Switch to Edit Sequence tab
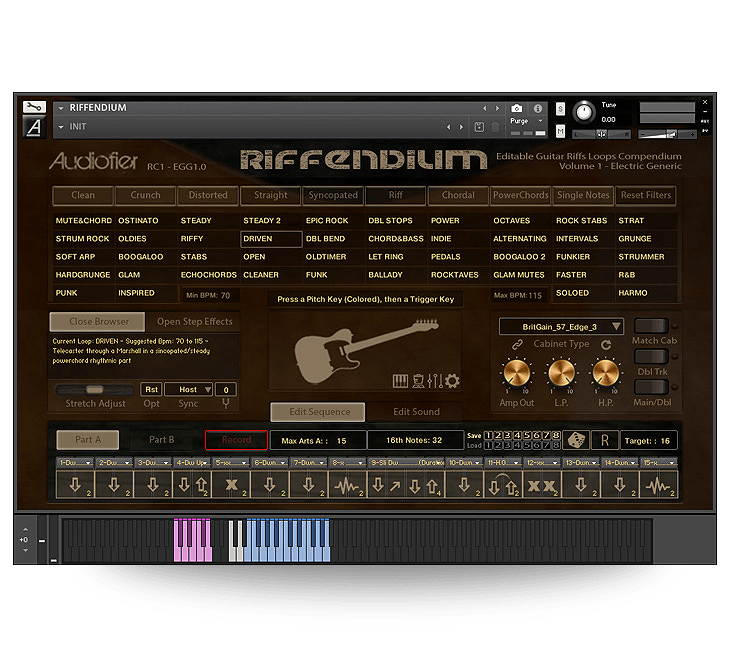Screen dimensions: 730x655 tap(318, 412)
